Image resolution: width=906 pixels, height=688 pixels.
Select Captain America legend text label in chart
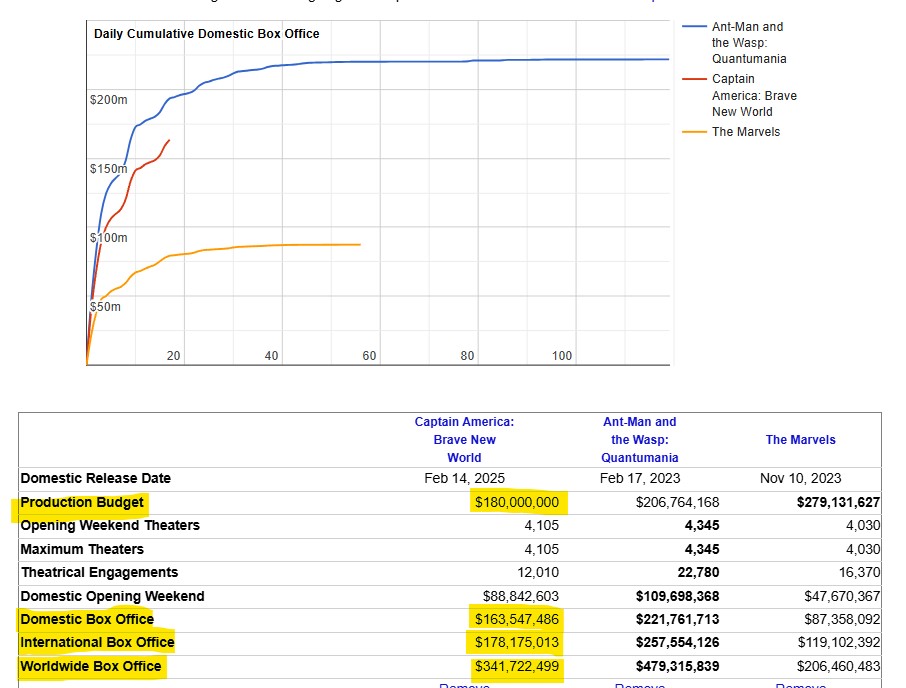tap(754, 95)
